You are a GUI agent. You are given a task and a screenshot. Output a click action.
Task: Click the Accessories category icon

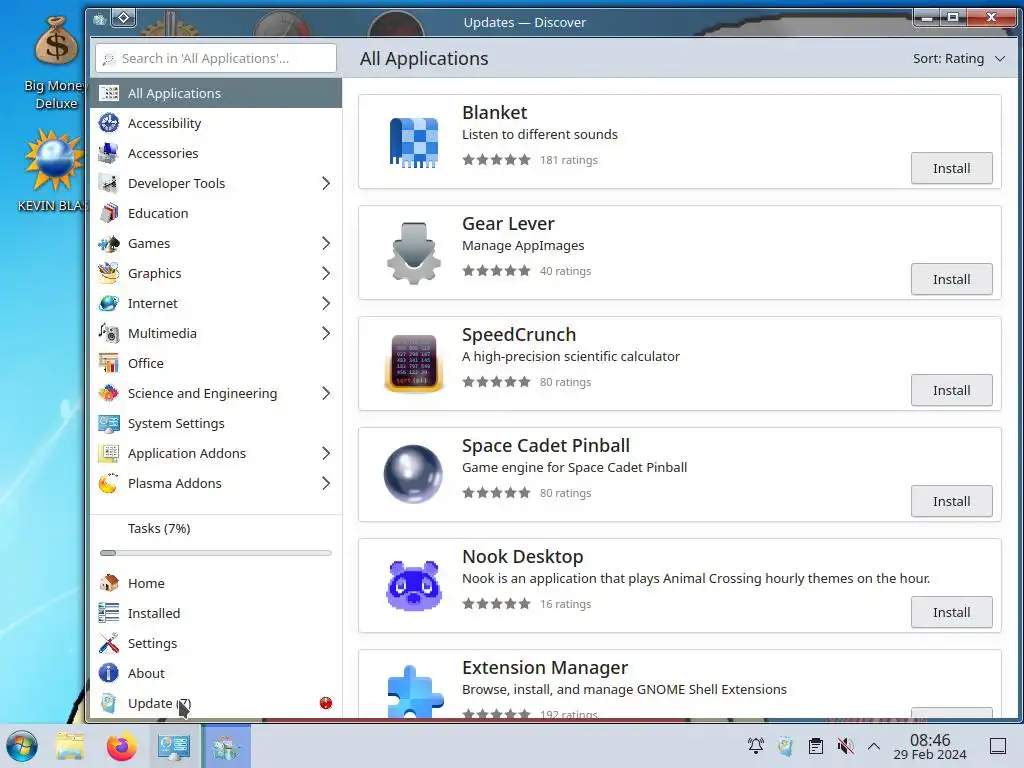pyautogui.click(x=108, y=153)
